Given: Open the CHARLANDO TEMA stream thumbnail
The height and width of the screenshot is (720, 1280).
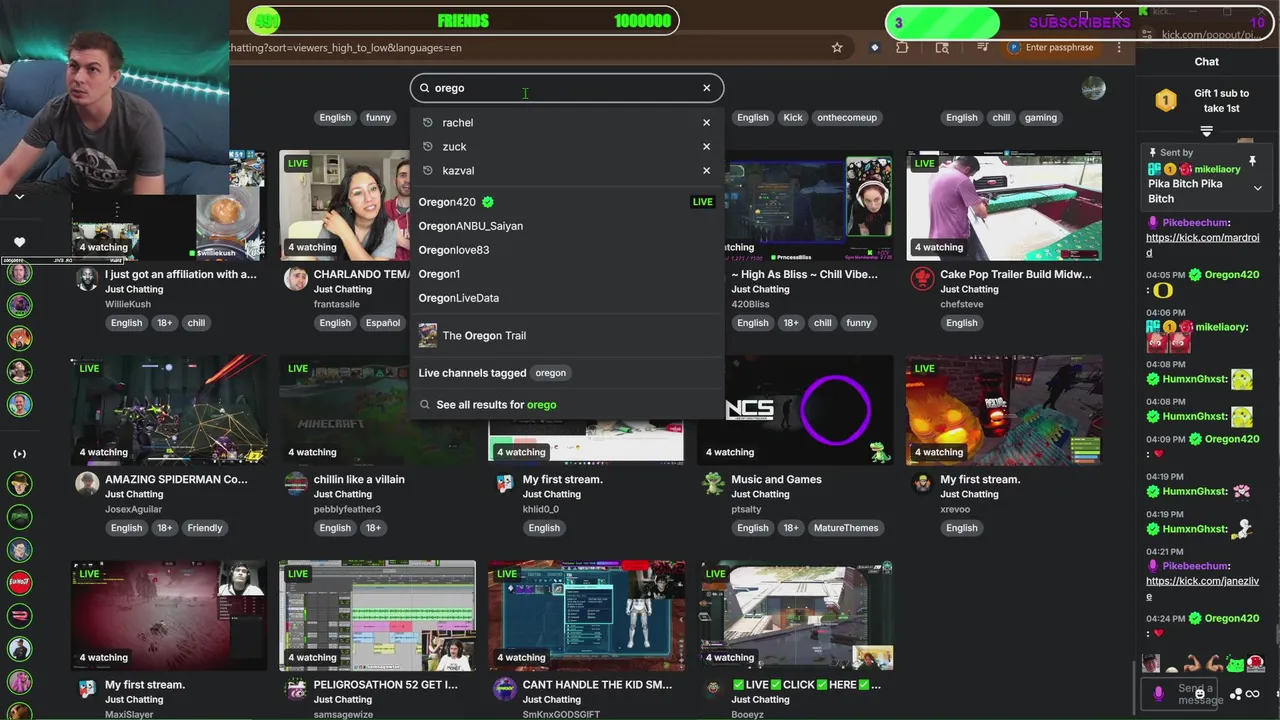Looking at the screenshot, I should [x=377, y=206].
